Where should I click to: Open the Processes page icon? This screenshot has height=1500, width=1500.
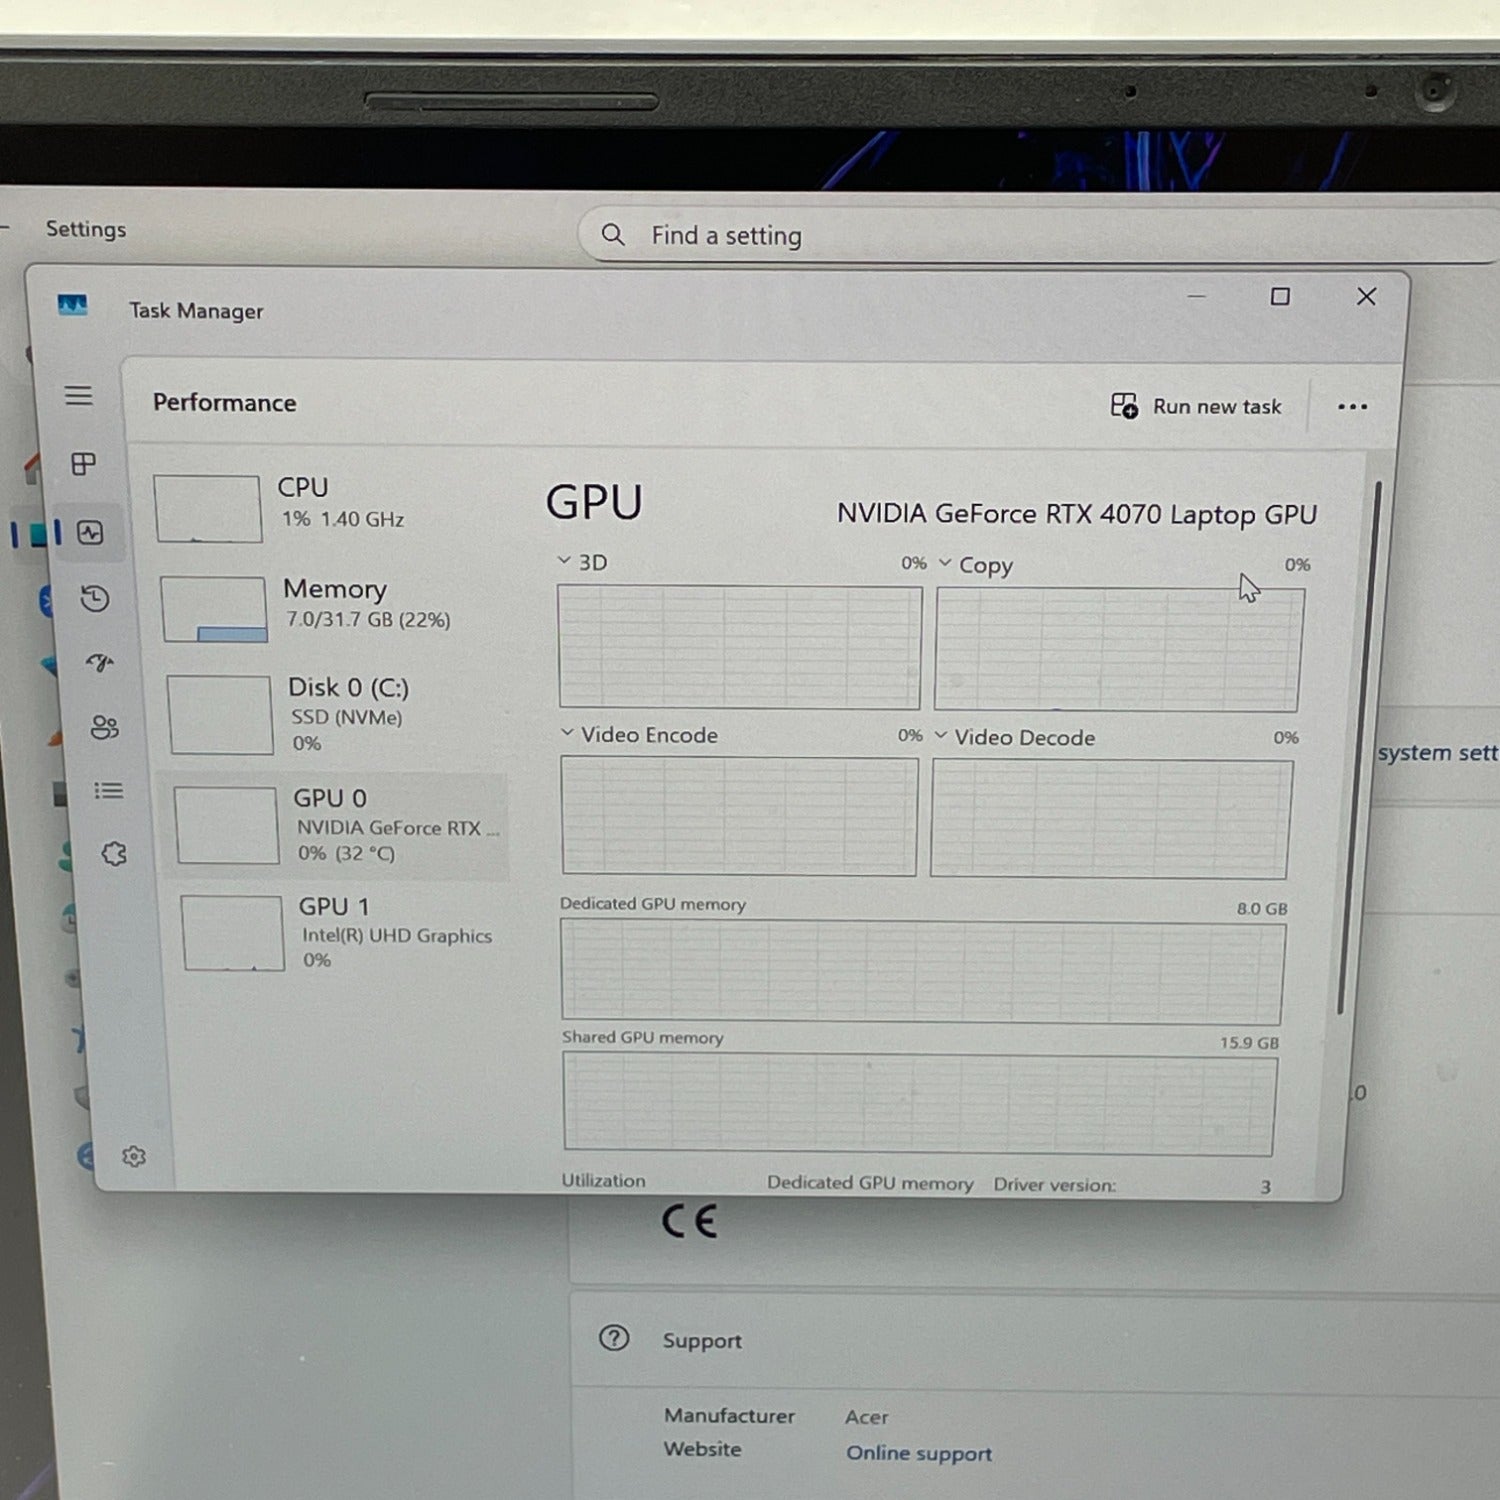pyautogui.click(x=83, y=464)
